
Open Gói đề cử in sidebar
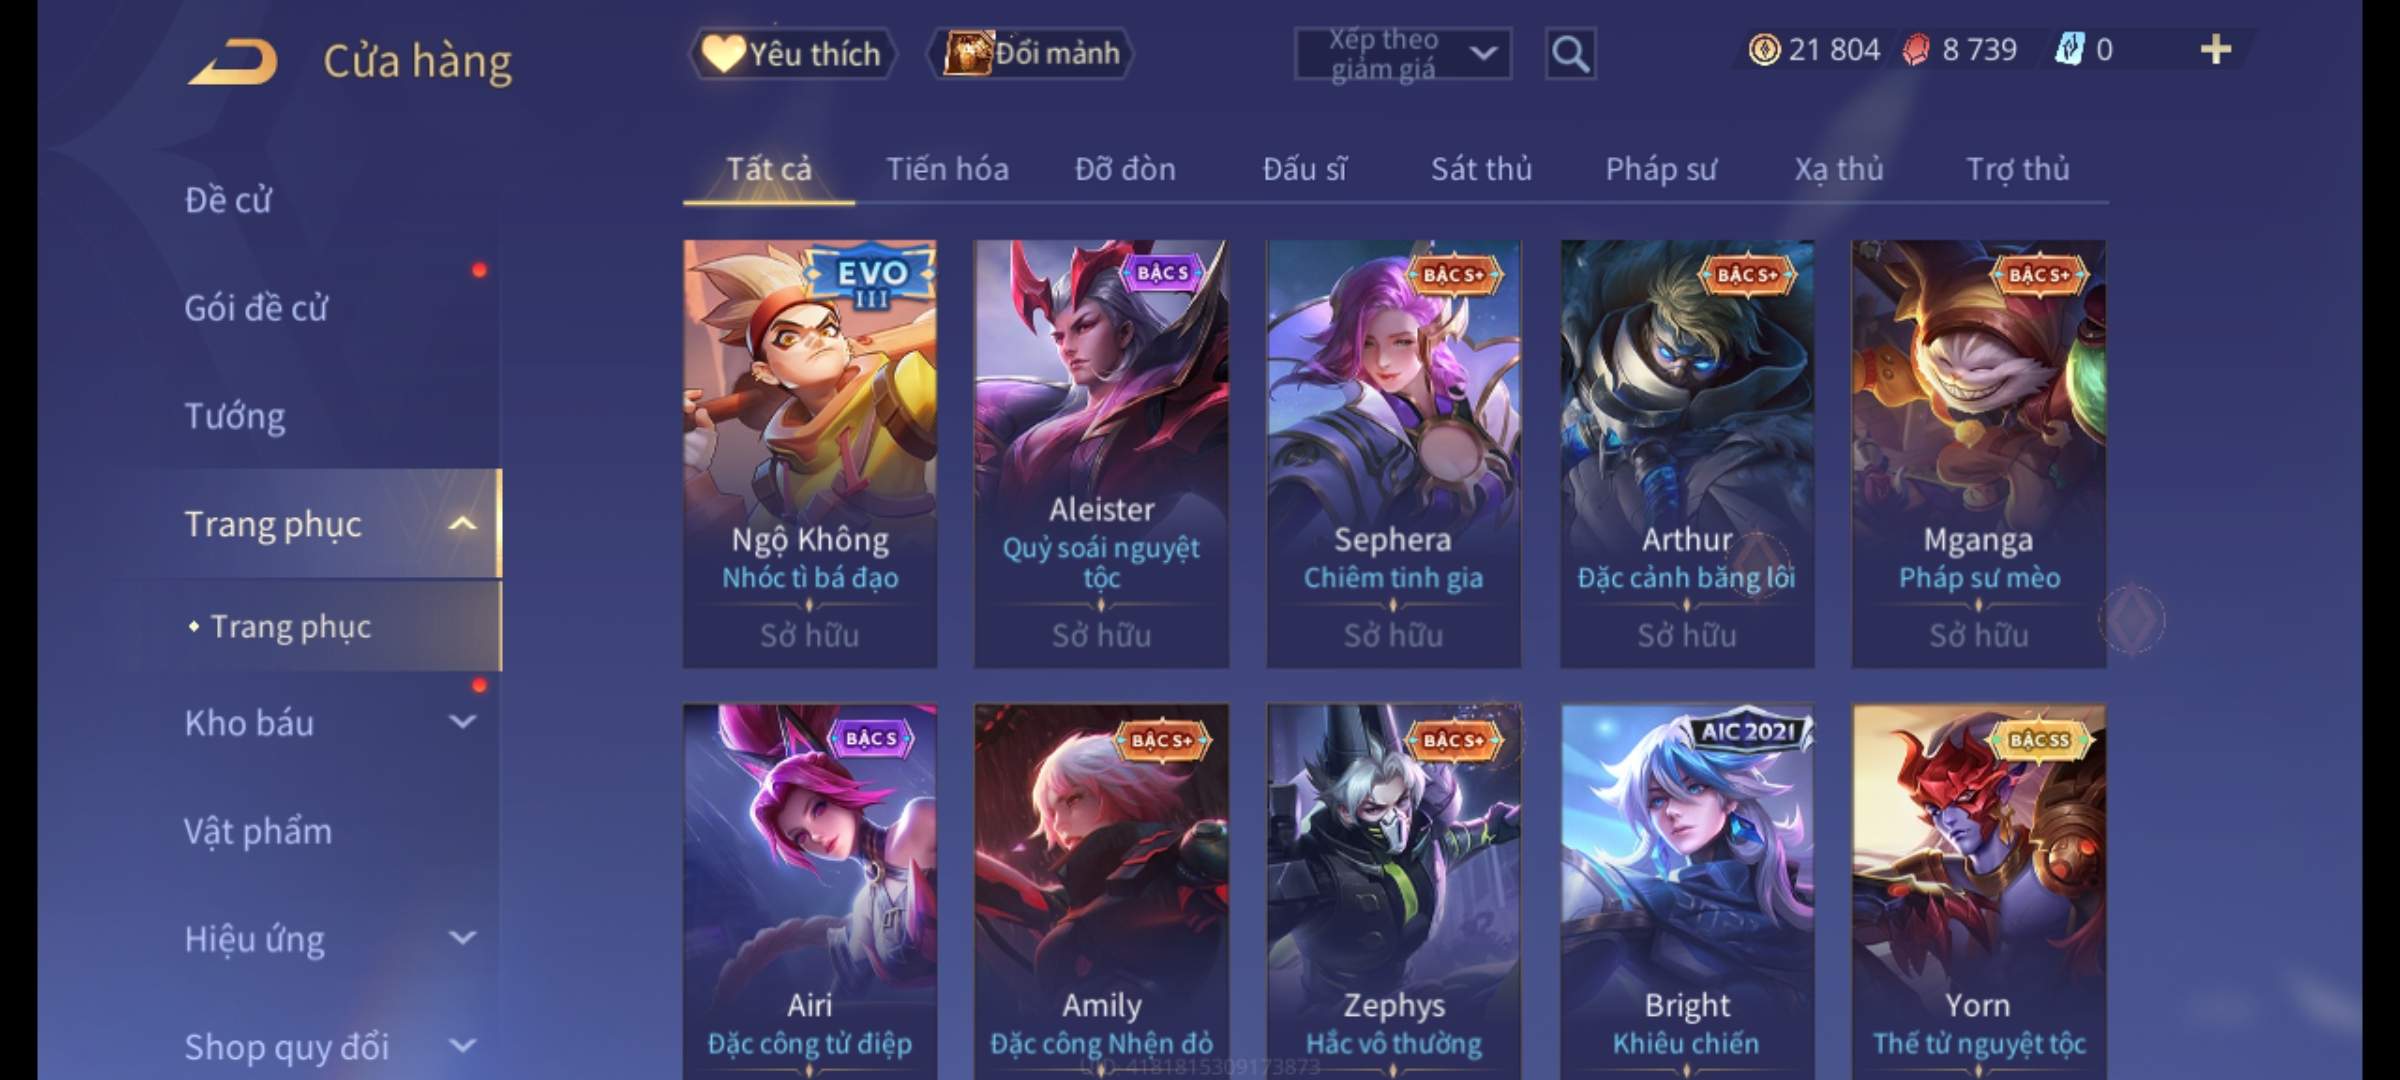click(256, 307)
